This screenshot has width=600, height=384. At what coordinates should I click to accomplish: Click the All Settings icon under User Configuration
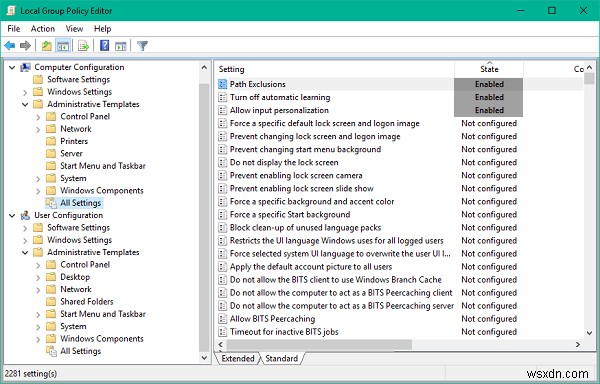51,351
